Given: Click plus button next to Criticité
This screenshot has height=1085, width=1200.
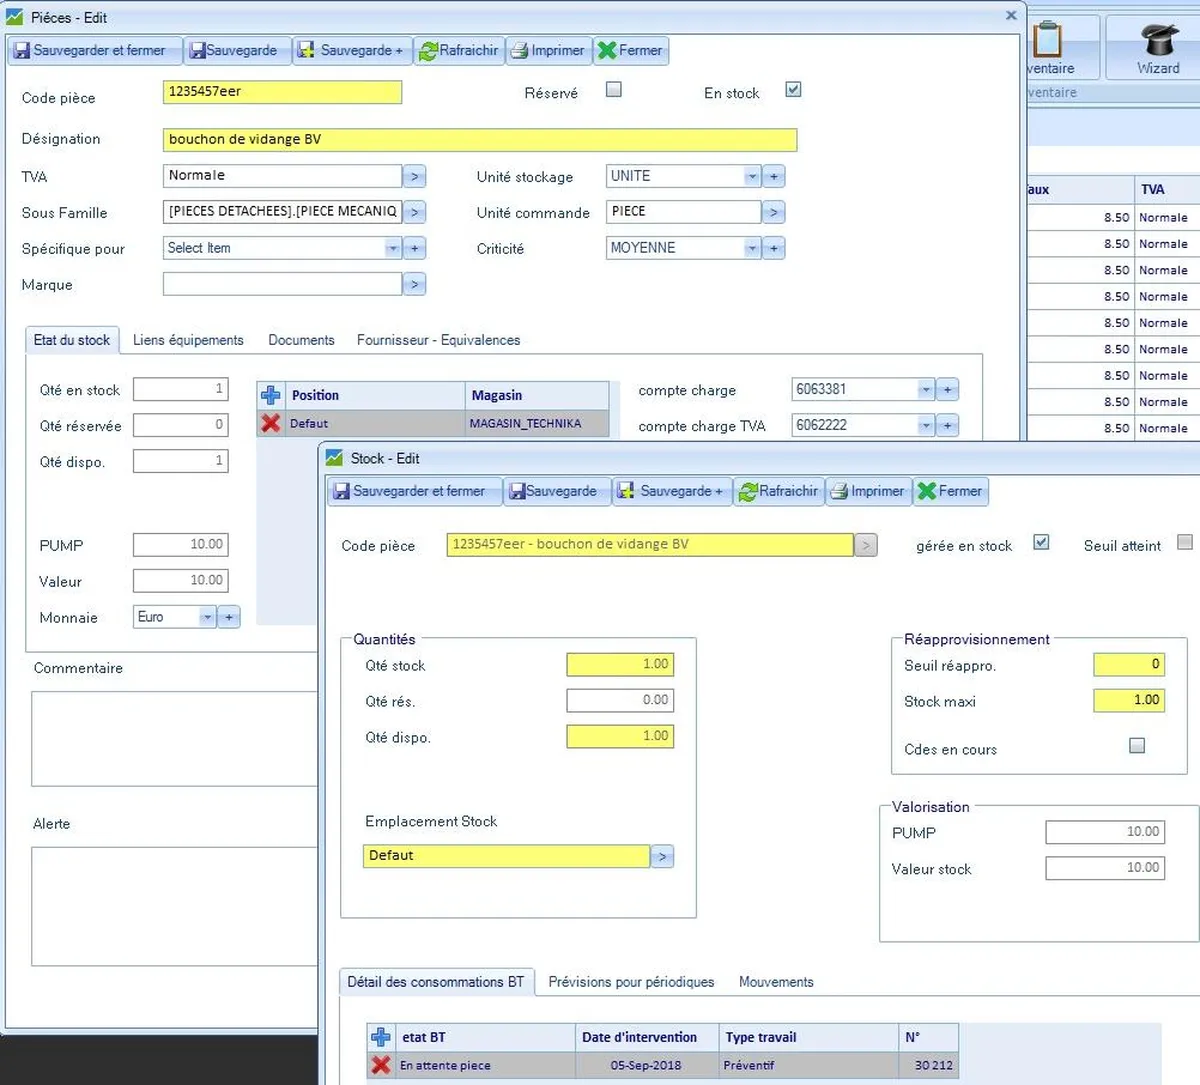Looking at the screenshot, I should click(774, 248).
